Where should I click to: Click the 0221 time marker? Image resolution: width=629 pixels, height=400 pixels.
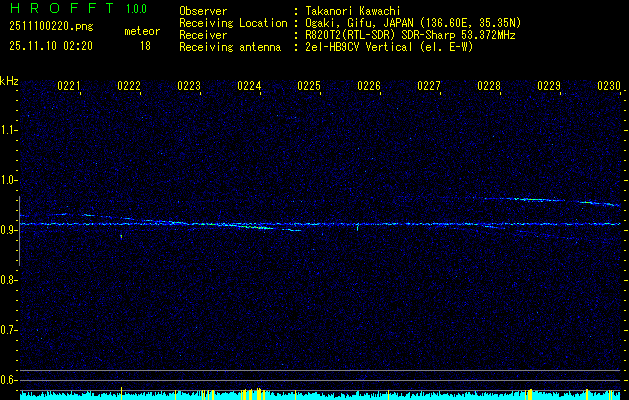(69, 87)
